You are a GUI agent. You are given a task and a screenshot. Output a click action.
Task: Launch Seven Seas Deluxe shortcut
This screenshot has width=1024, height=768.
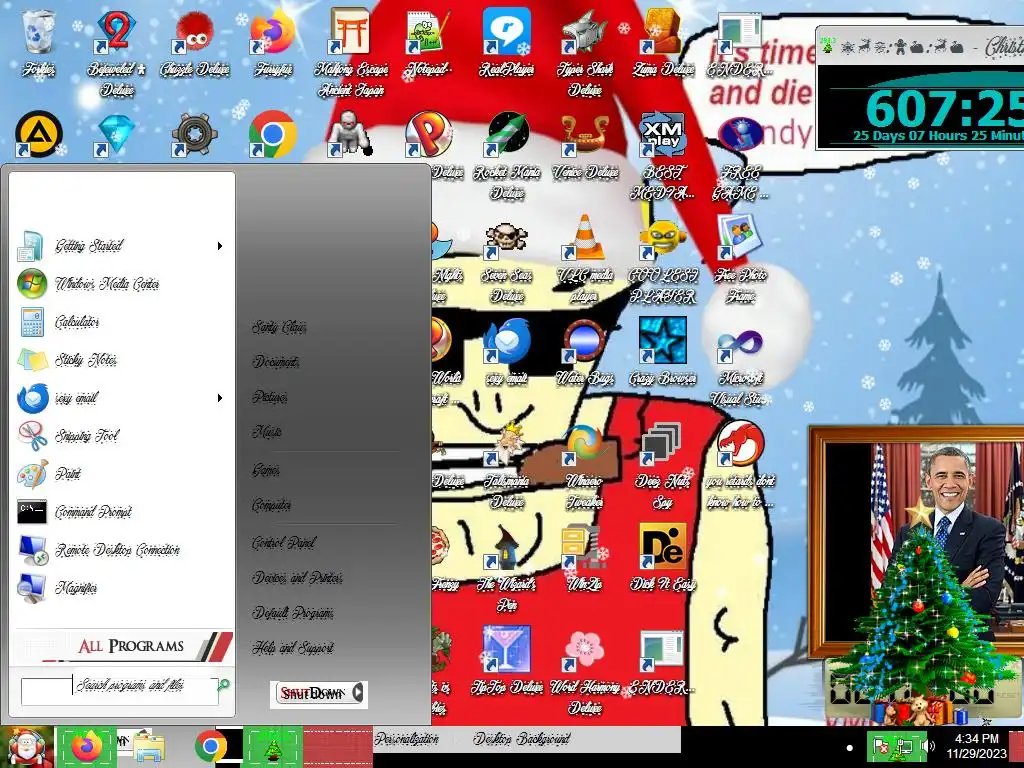pyautogui.click(x=507, y=261)
